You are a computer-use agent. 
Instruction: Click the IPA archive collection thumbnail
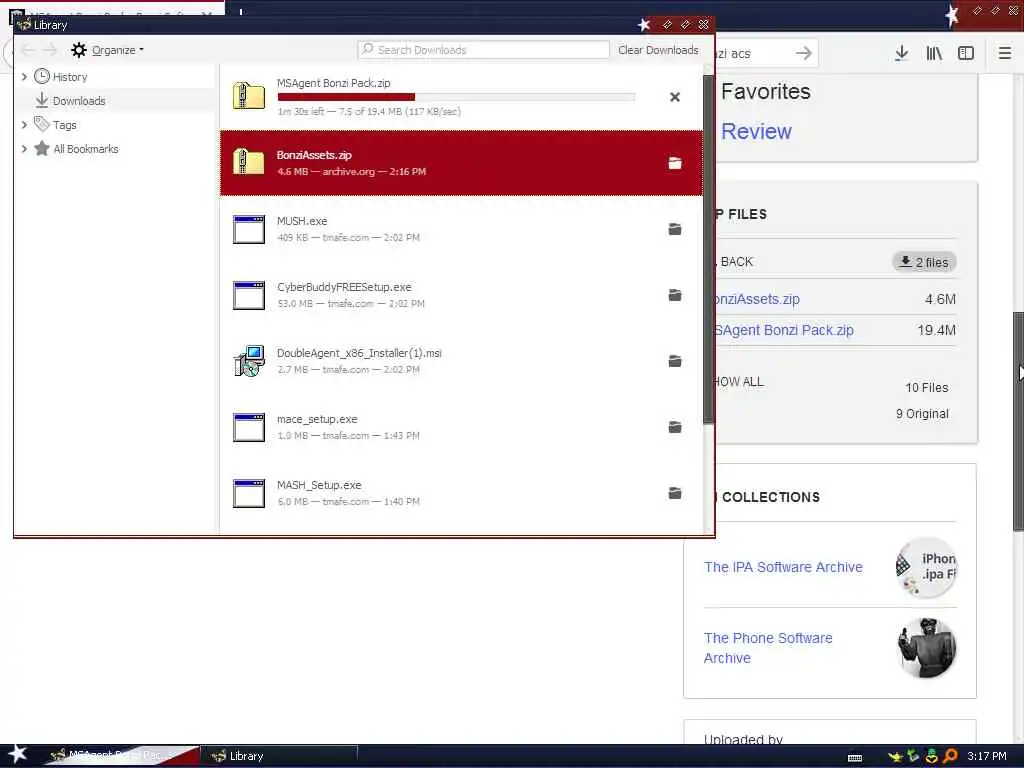pyautogui.click(x=926, y=568)
